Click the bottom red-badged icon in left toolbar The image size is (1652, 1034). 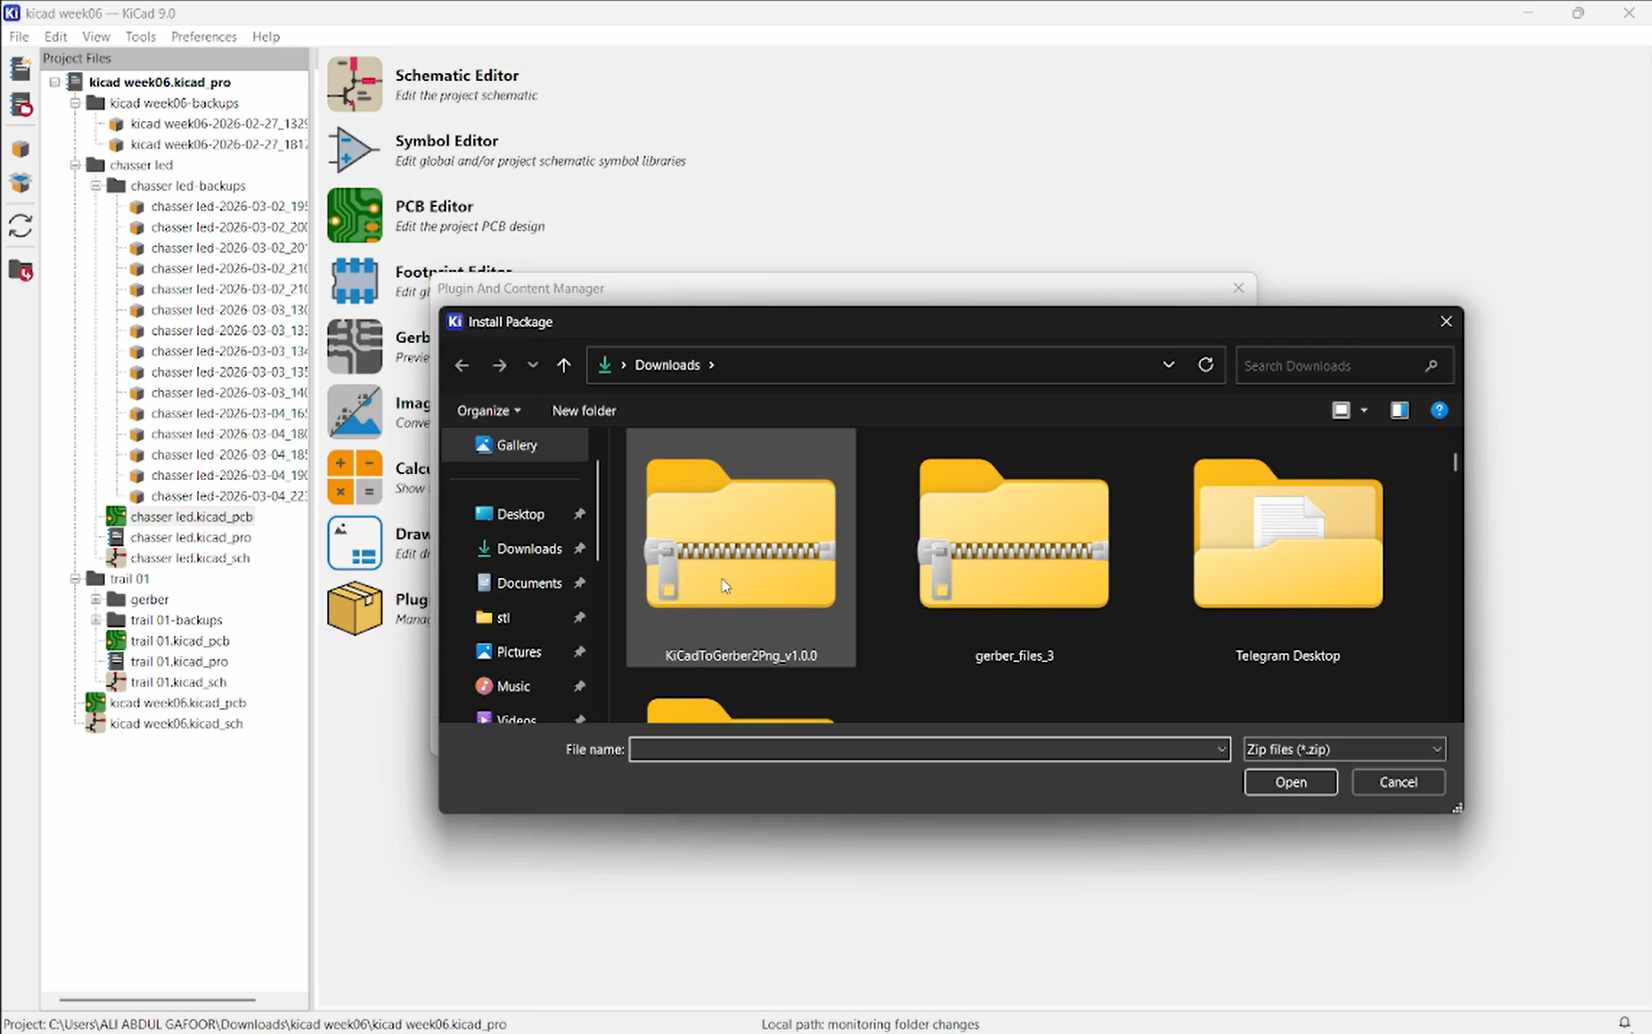(x=20, y=271)
